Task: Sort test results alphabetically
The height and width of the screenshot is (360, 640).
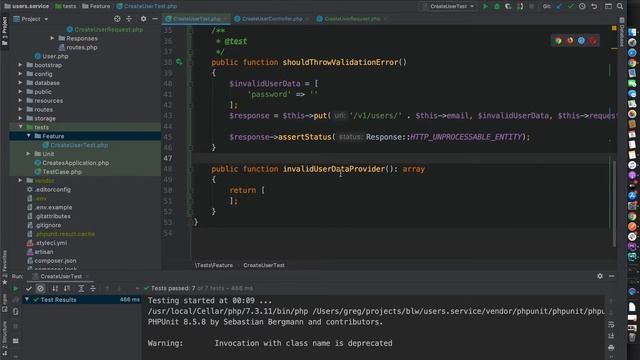Action: pos(55,289)
